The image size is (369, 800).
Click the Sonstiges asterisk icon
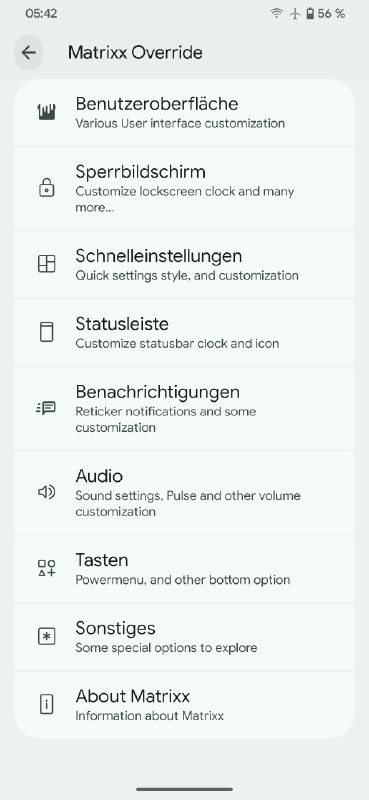46,637
